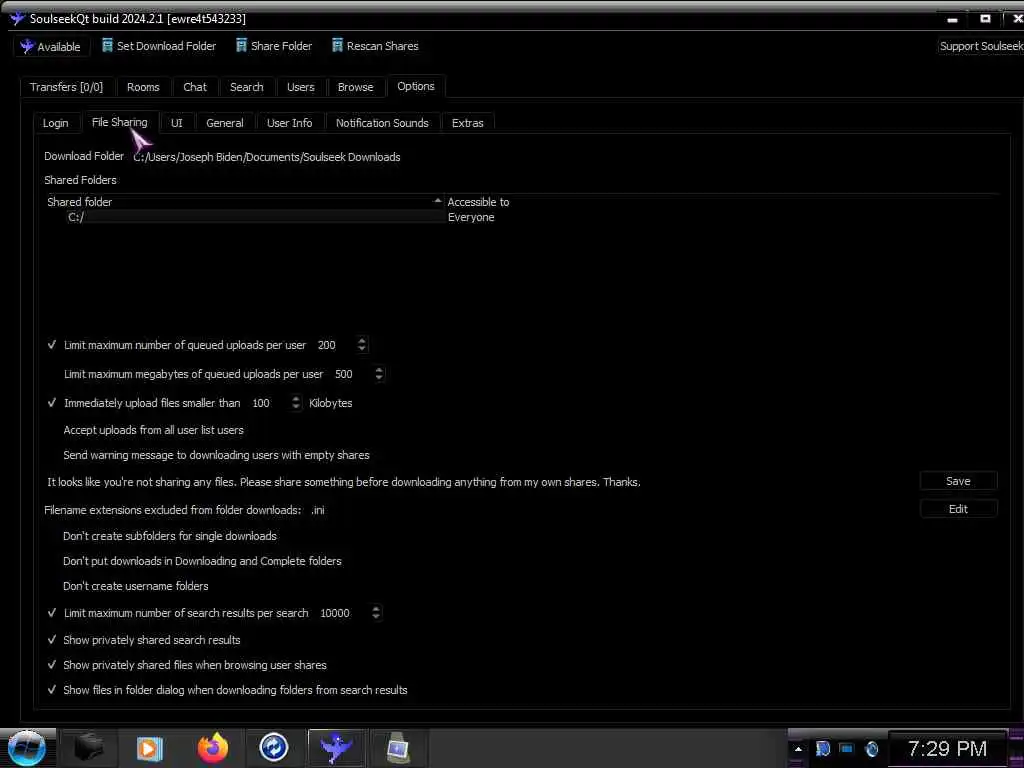Click the Available status bird icon
The width and height of the screenshot is (1024, 768).
27,46
